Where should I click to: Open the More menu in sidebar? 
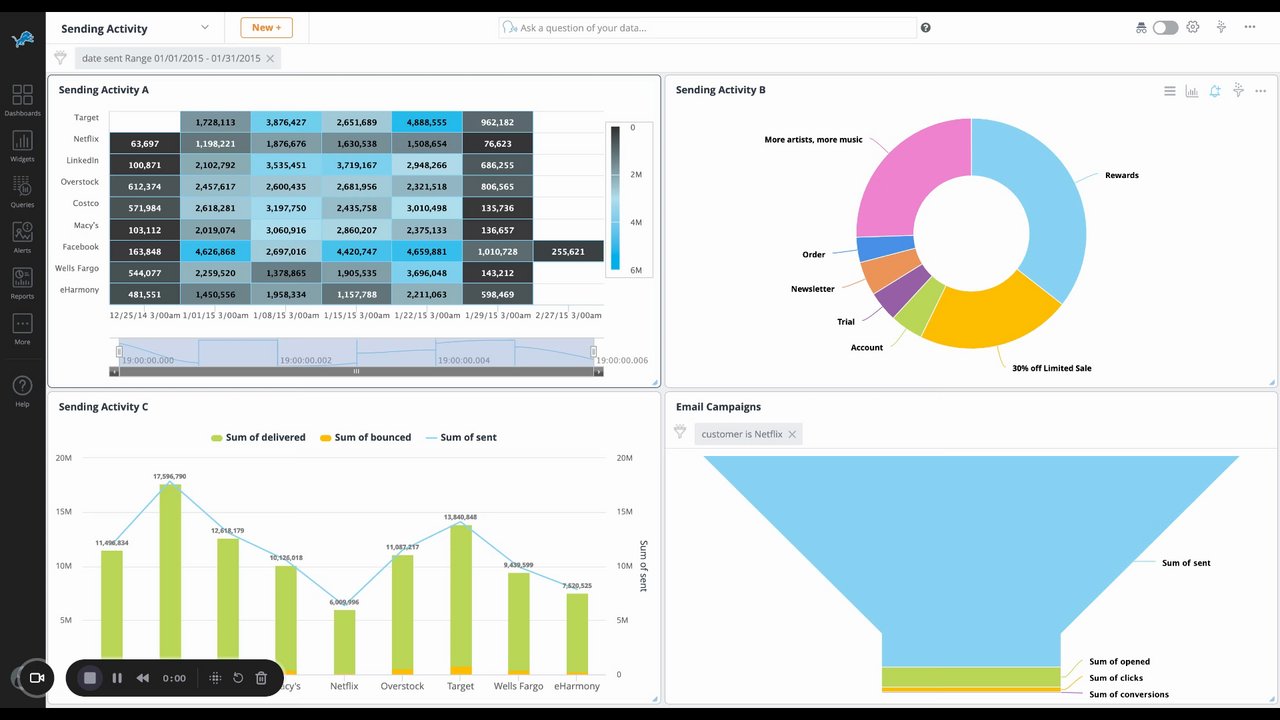pos(22,330)
